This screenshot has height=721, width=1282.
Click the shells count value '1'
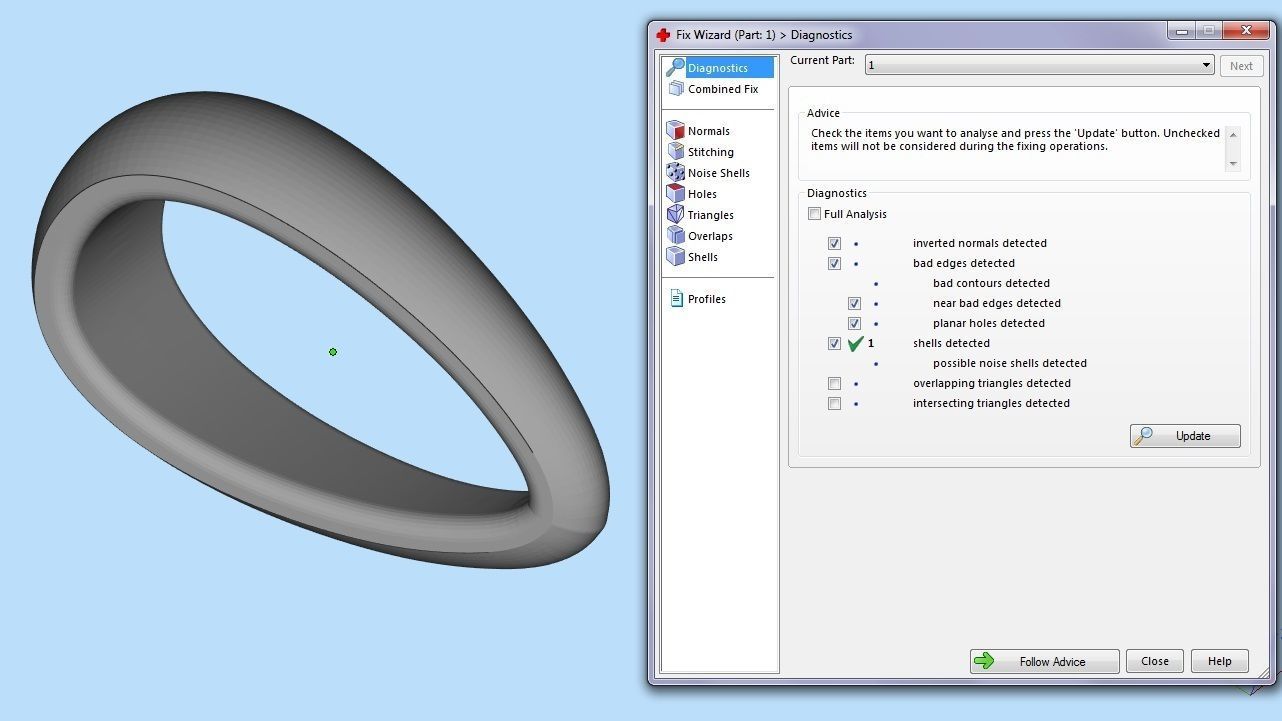click(871, 343)
